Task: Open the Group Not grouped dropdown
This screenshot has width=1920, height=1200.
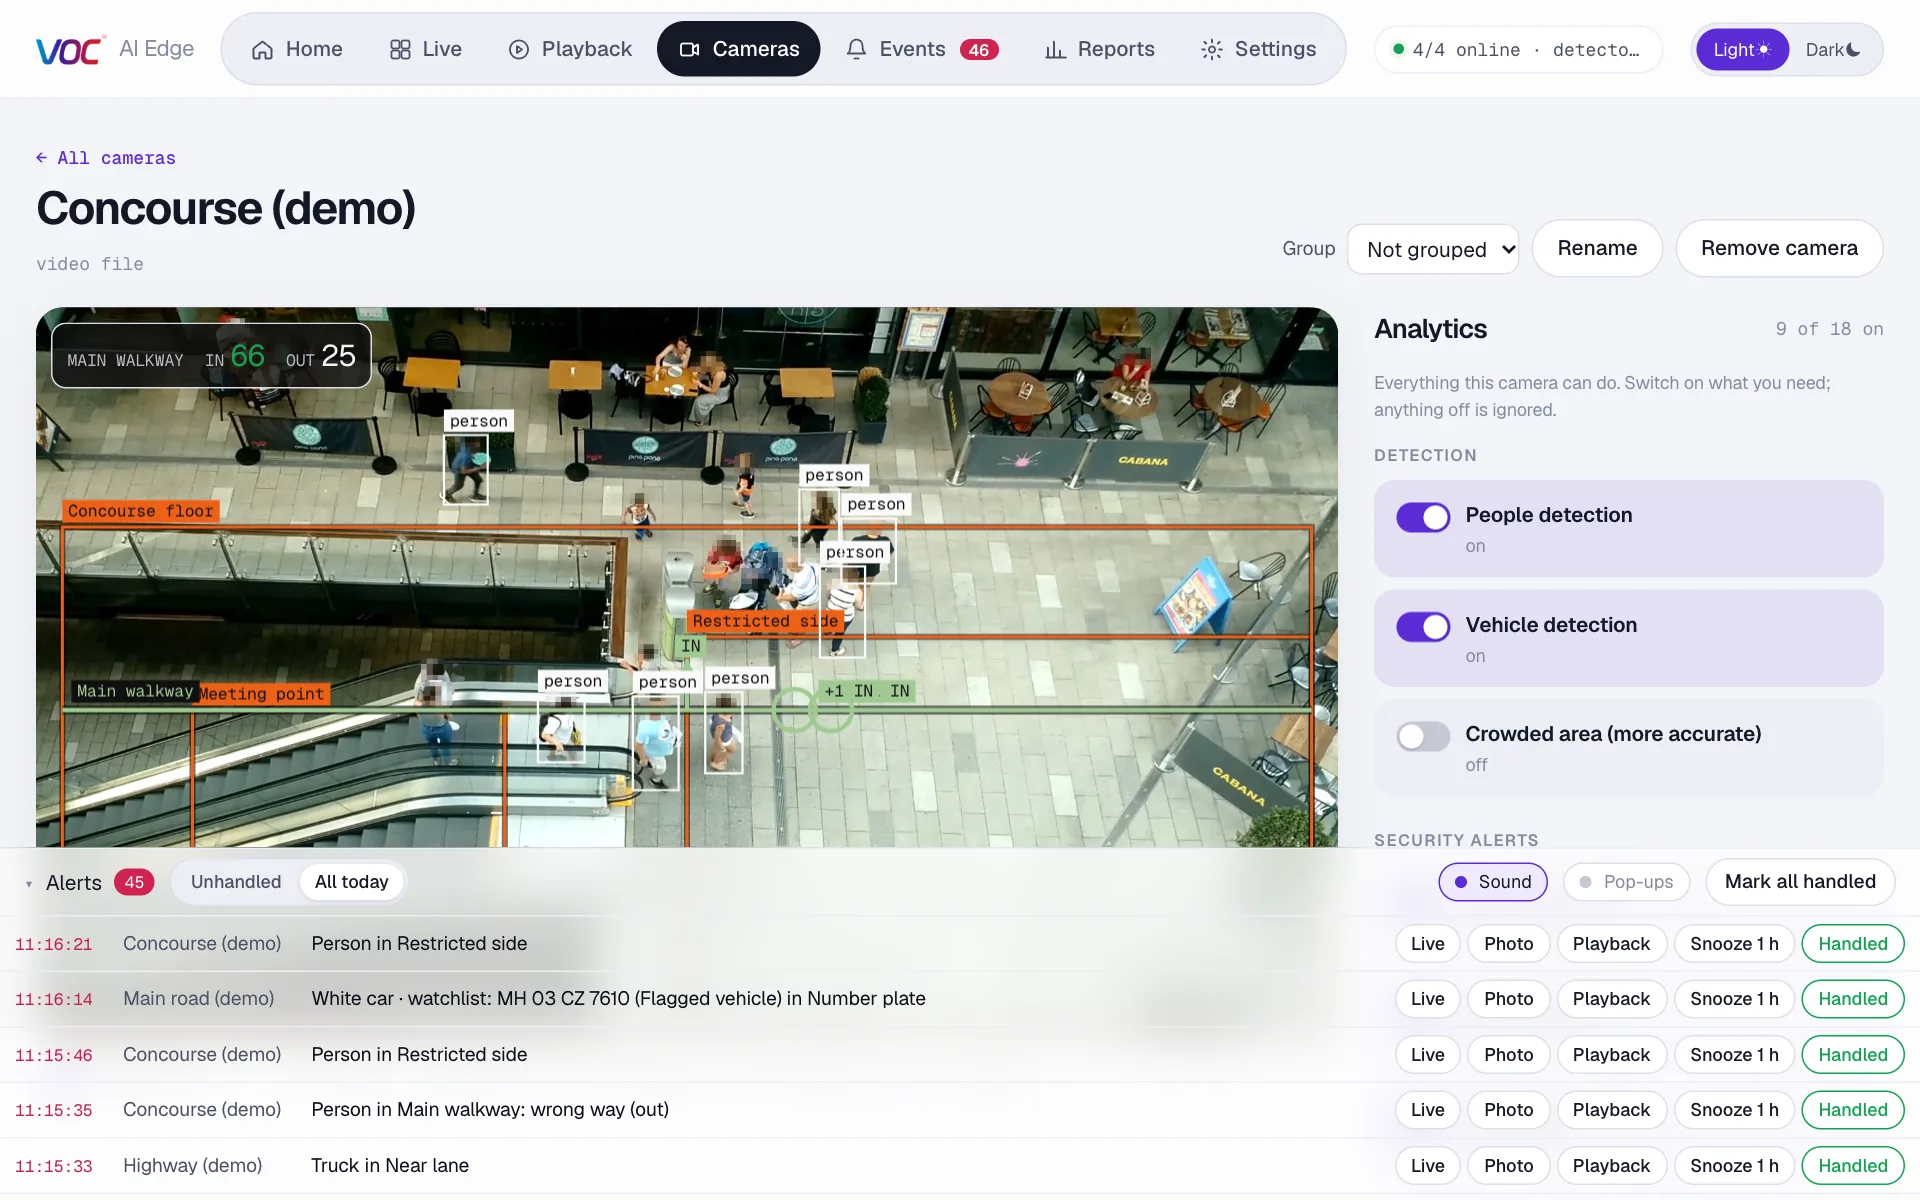Action: [1433, 249]
